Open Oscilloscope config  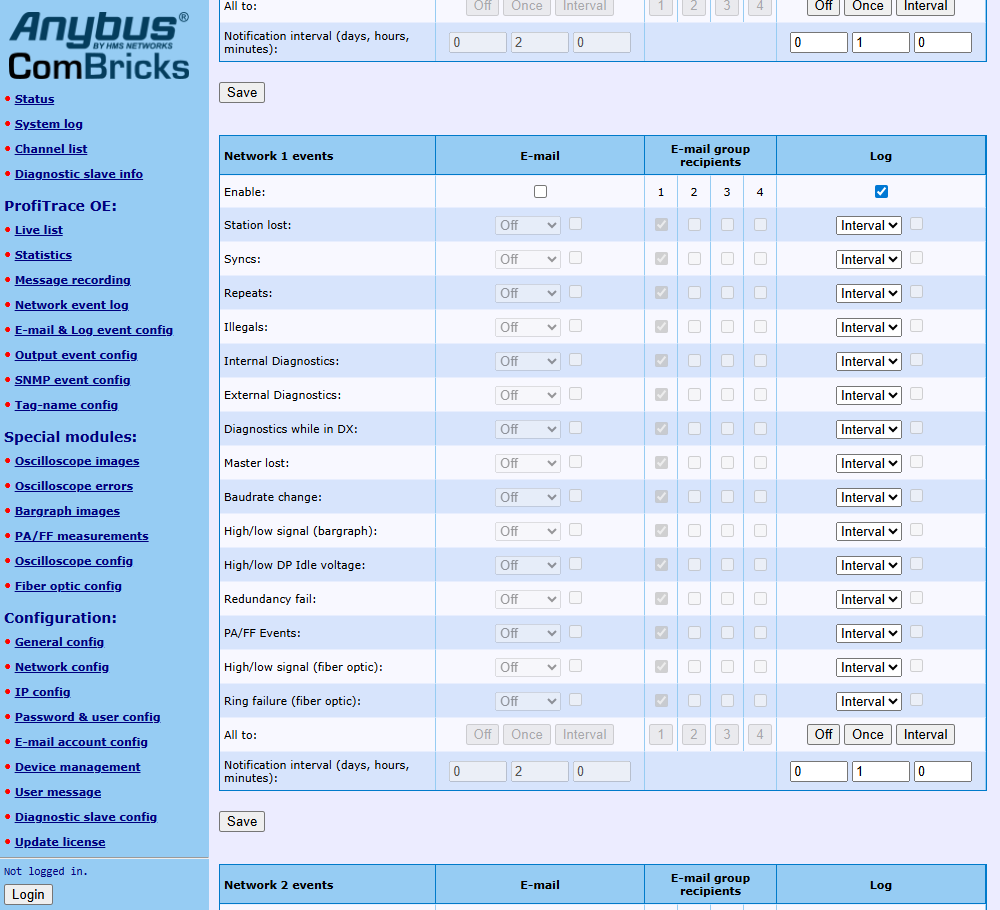pyautogui.click(x=74, y=561)
